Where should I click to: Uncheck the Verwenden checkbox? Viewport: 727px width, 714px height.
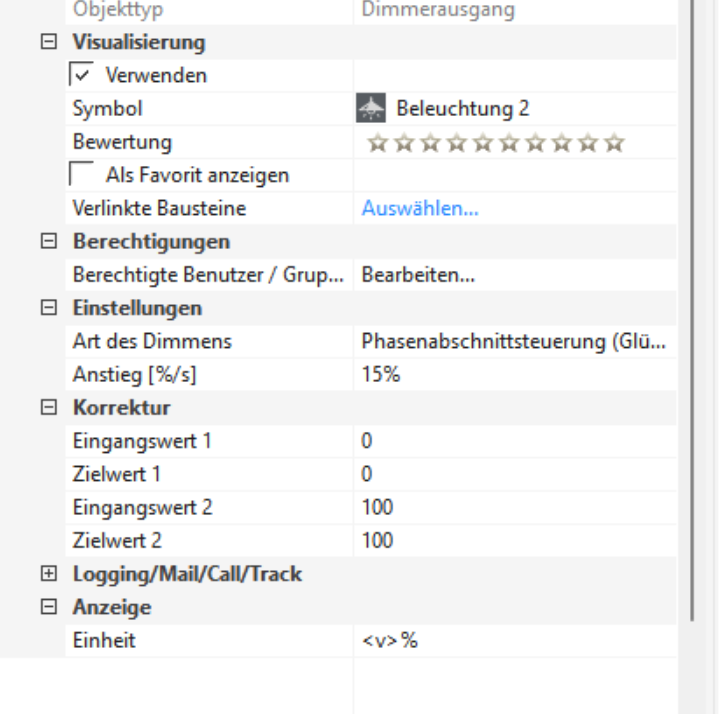pyautogui.click(x=82, y=74)
